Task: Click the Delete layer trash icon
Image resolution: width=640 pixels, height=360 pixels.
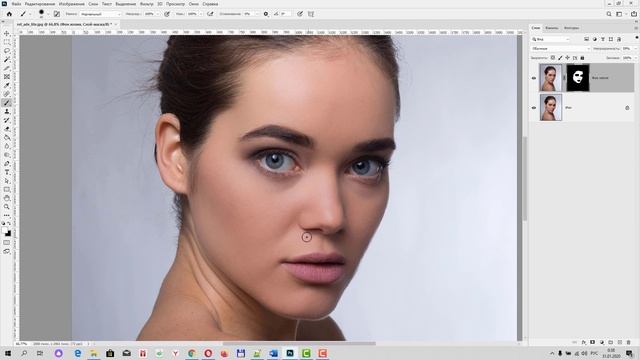Action: (x=629, y=342)
